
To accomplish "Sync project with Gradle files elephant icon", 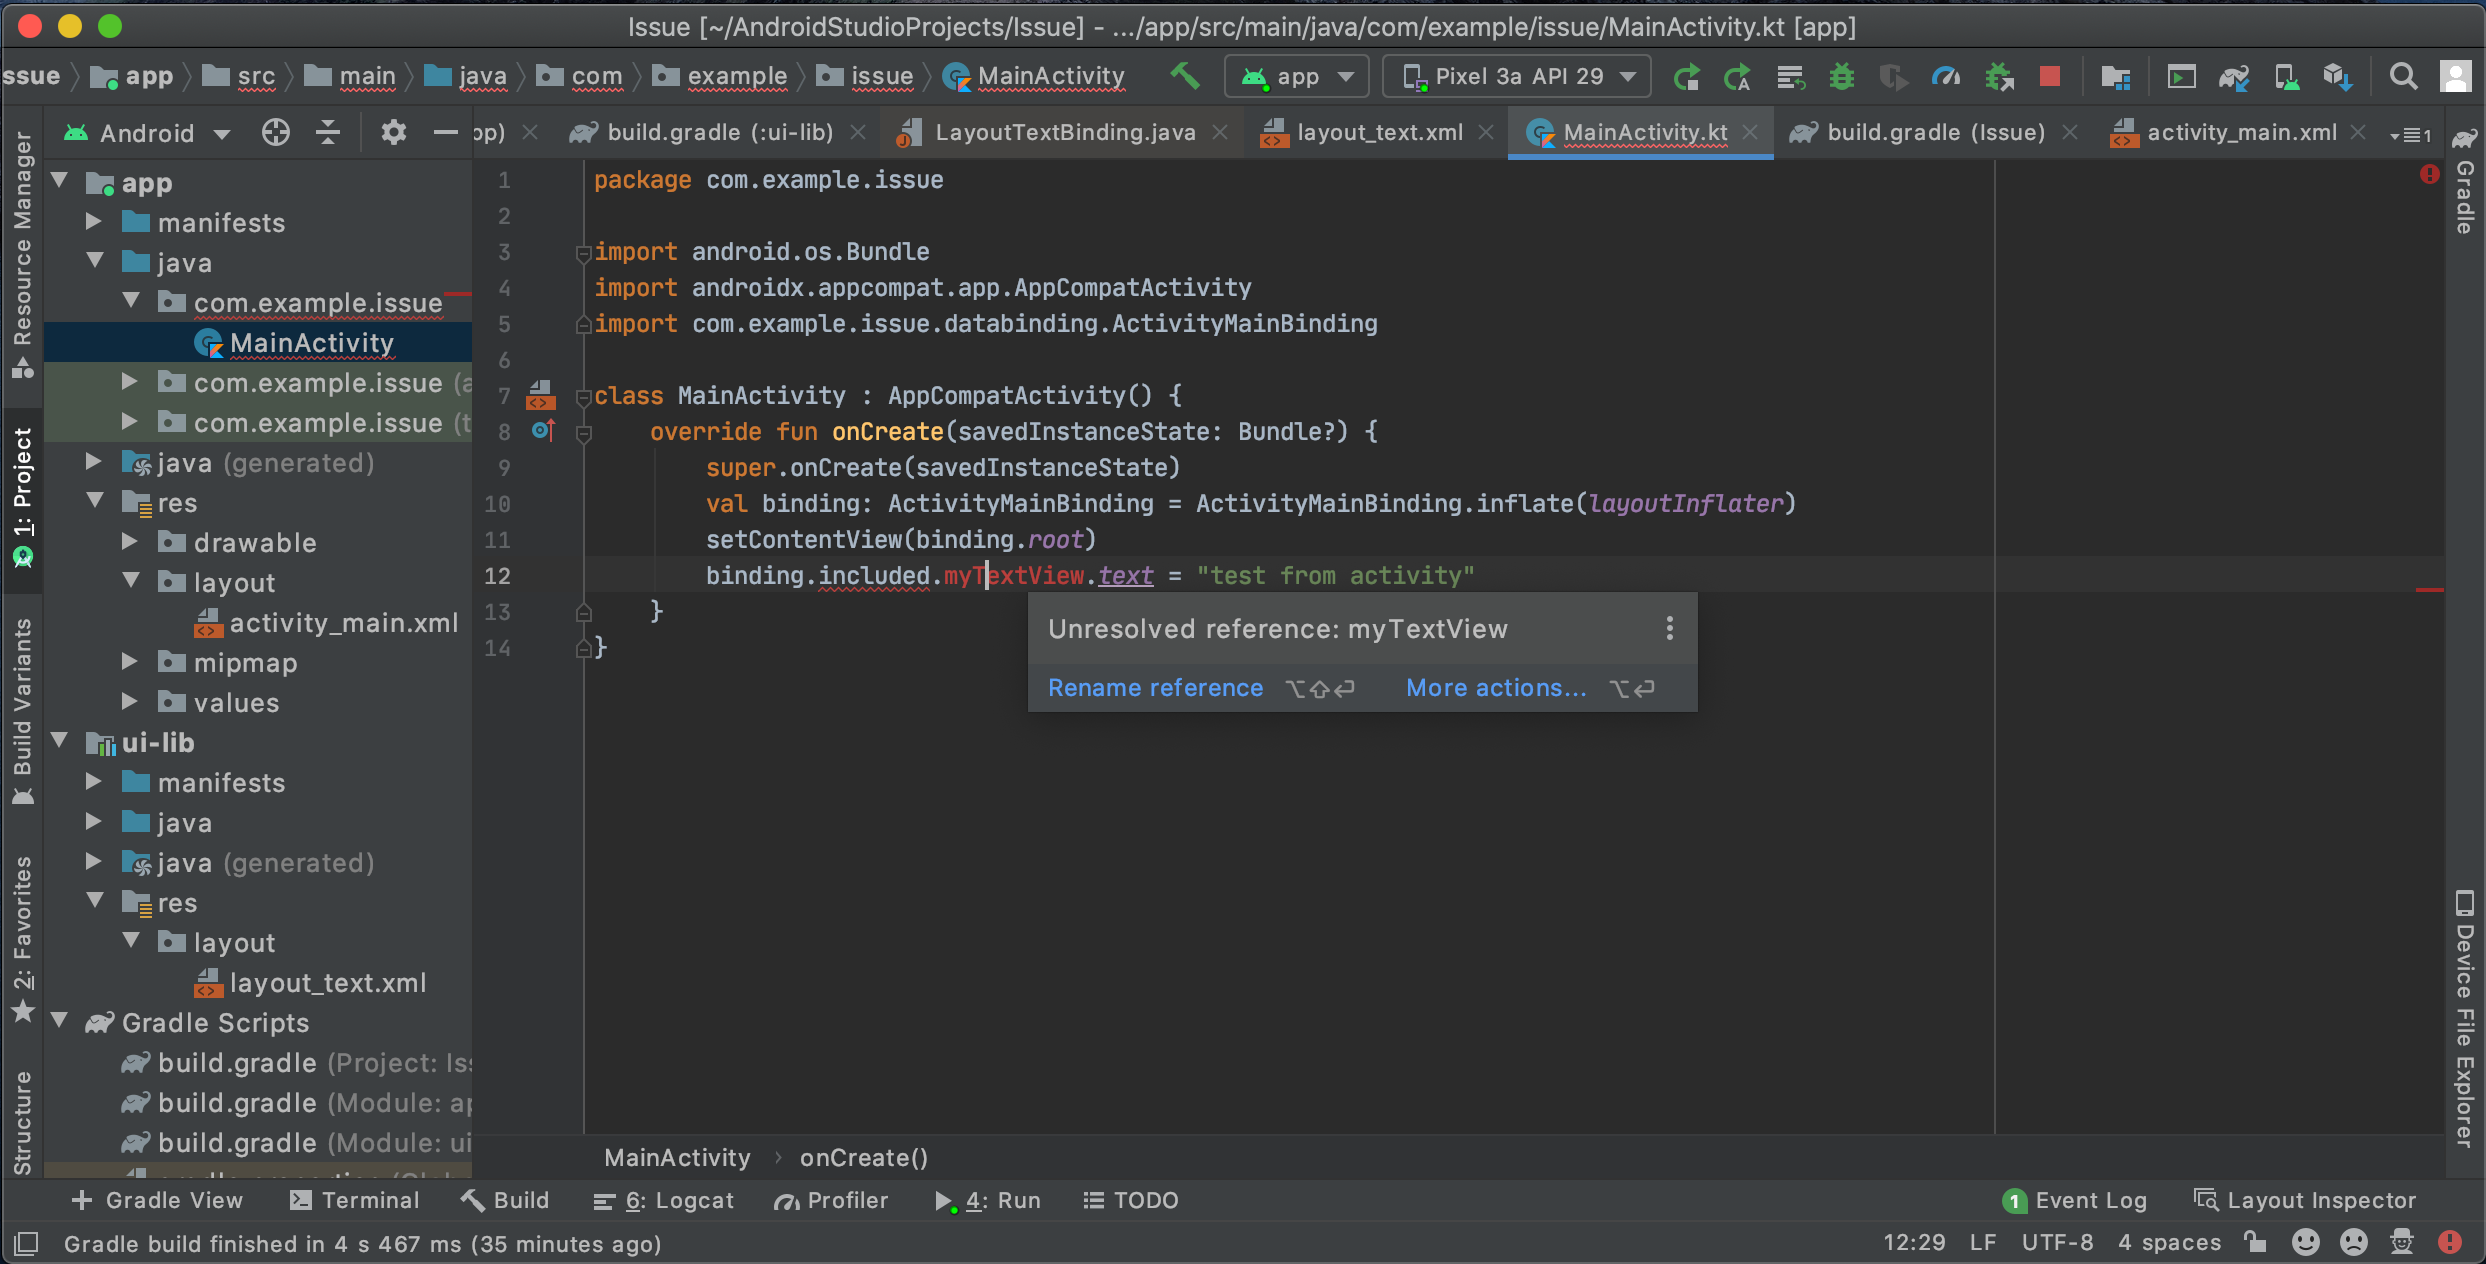I will click(2233, 76).
